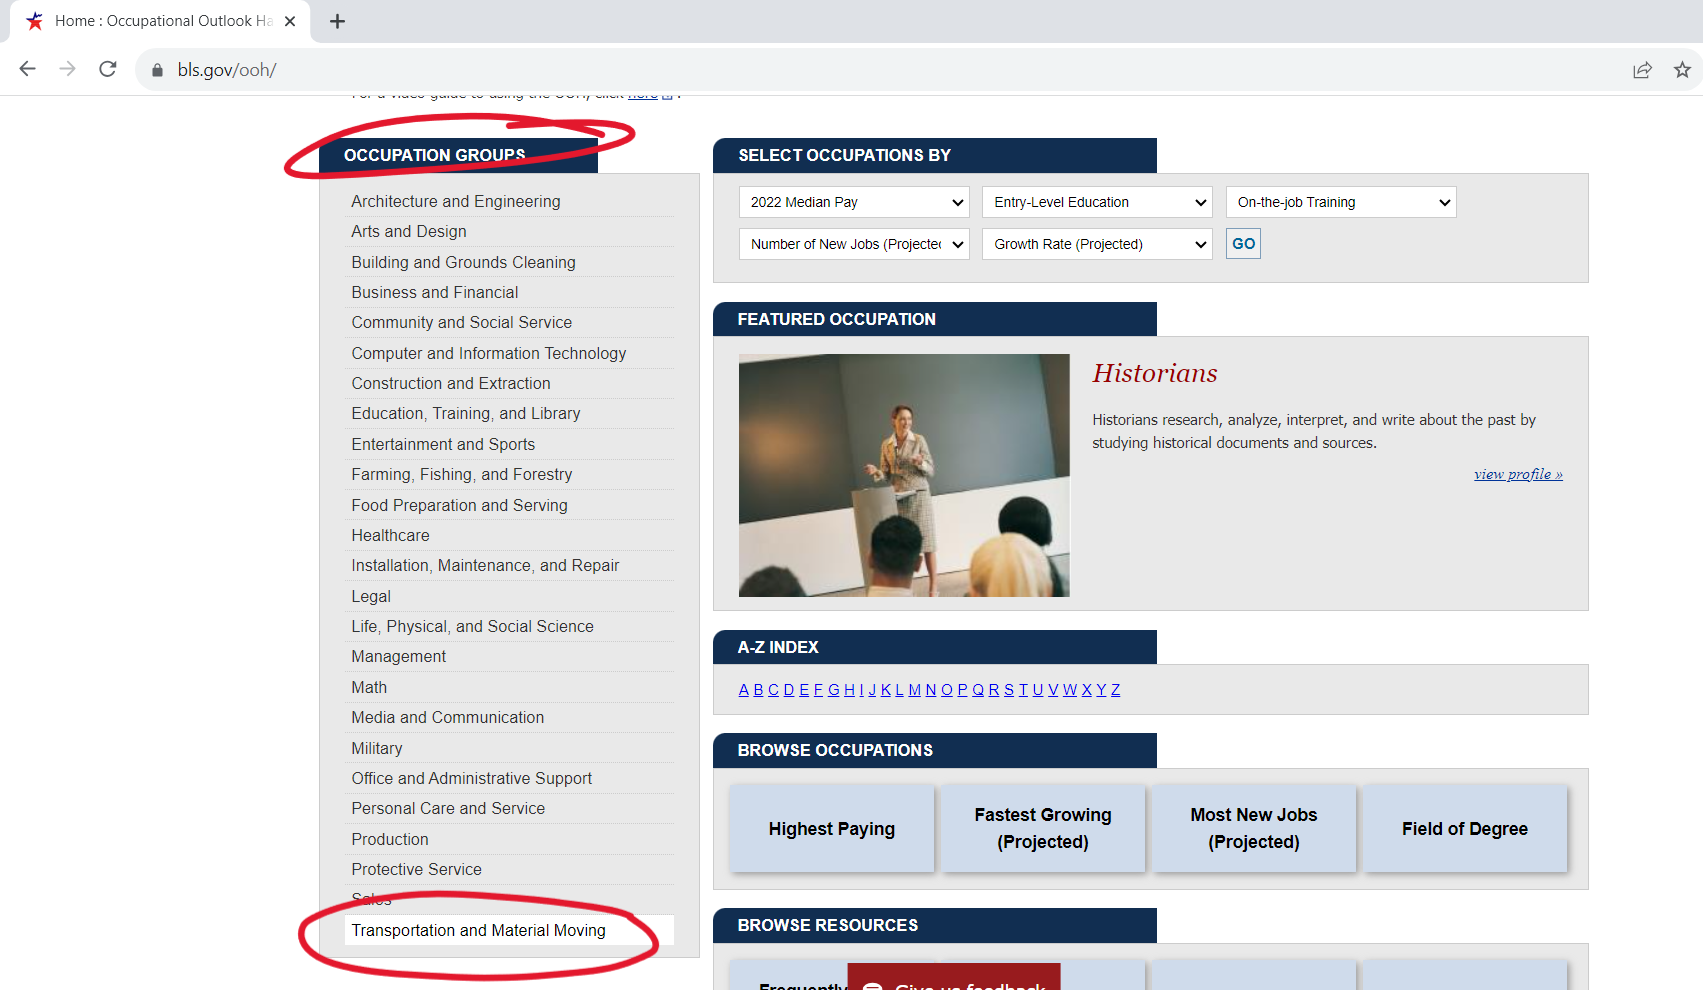Open the 2022 Median Pay dropdown

854,202
